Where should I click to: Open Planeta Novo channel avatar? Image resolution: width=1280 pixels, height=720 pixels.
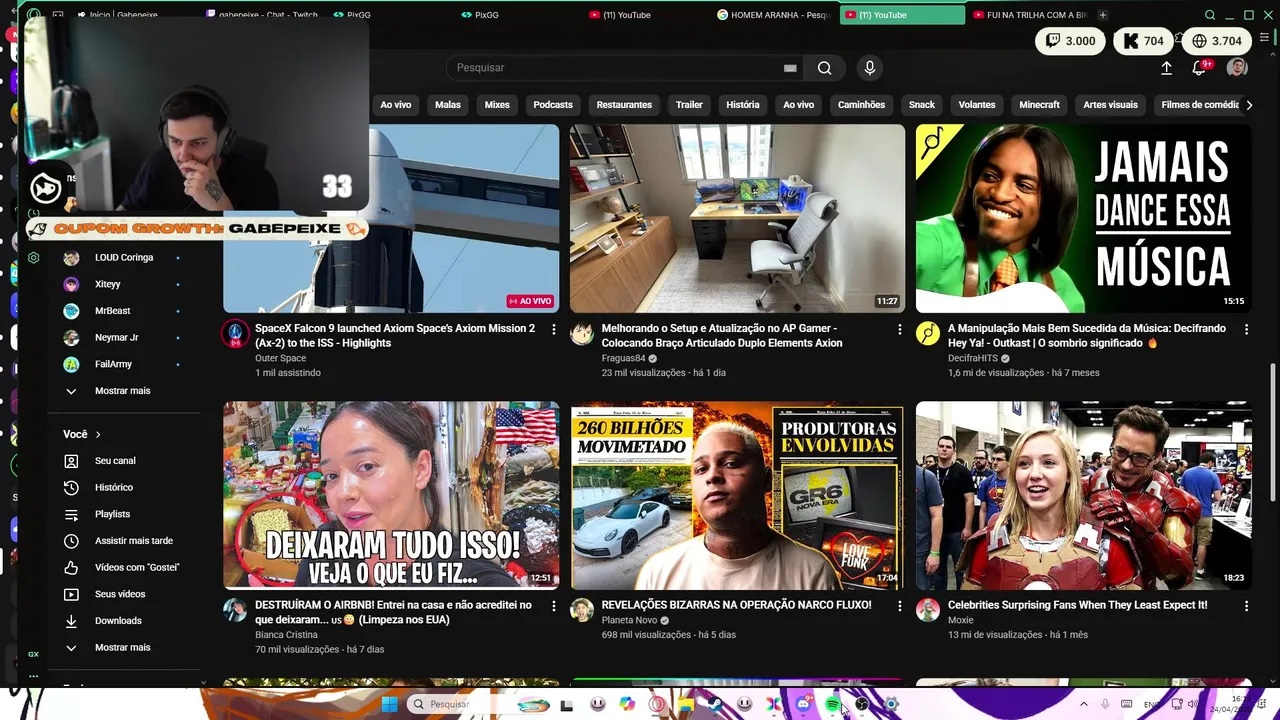pyautogui.click(x=582, y=611)
